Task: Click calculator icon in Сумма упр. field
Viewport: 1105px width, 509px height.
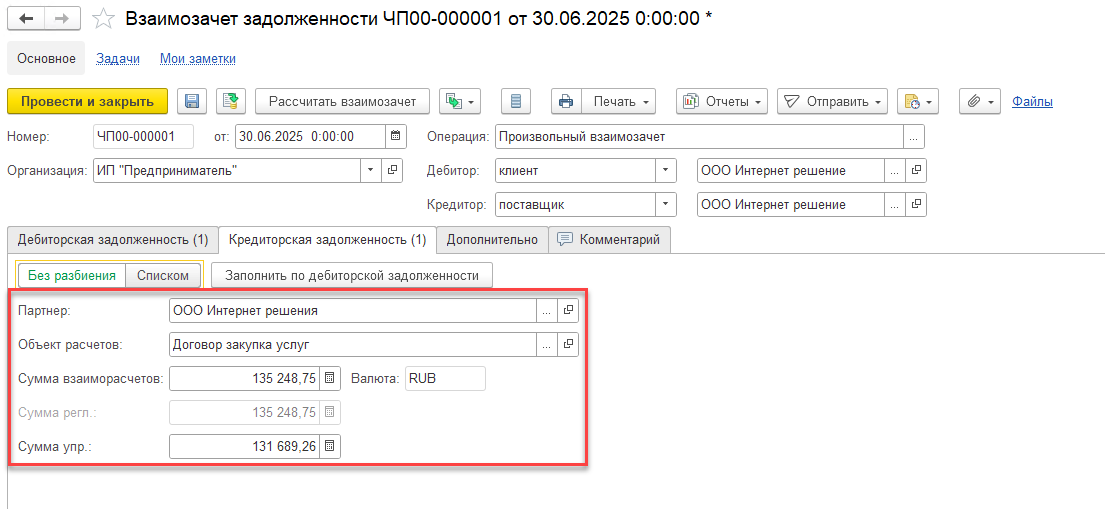Action: click(331, 446)
